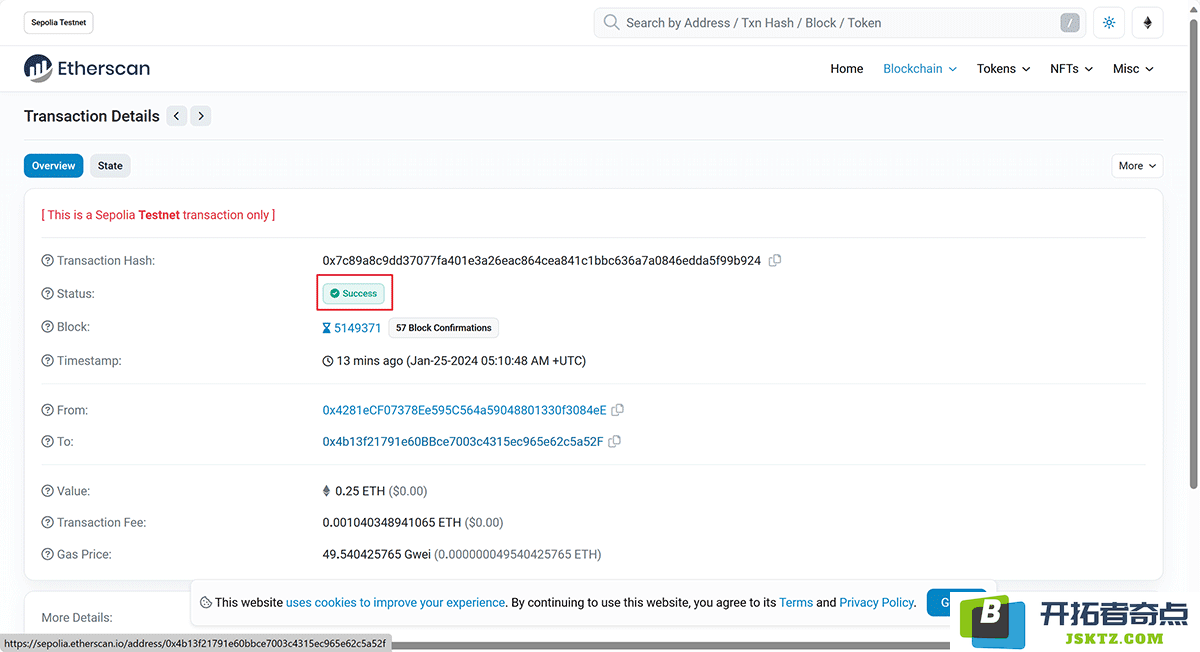
Task: Click help icon beside To
Action: tap(47, 441)
